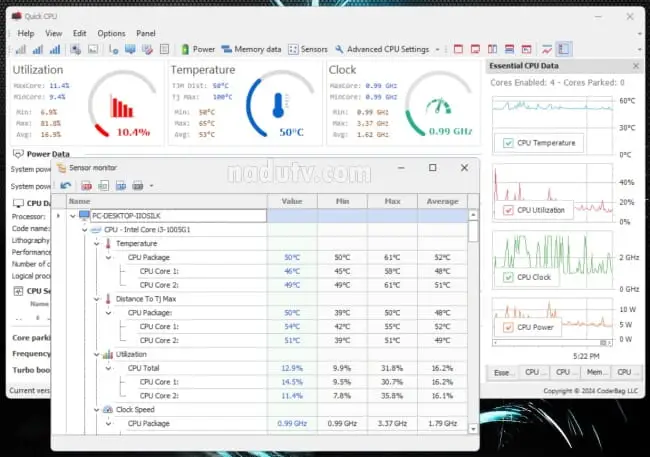The image size is (650, 457).
Task: Switch to the Mem... bottom tab
Action: pos(595,372)
